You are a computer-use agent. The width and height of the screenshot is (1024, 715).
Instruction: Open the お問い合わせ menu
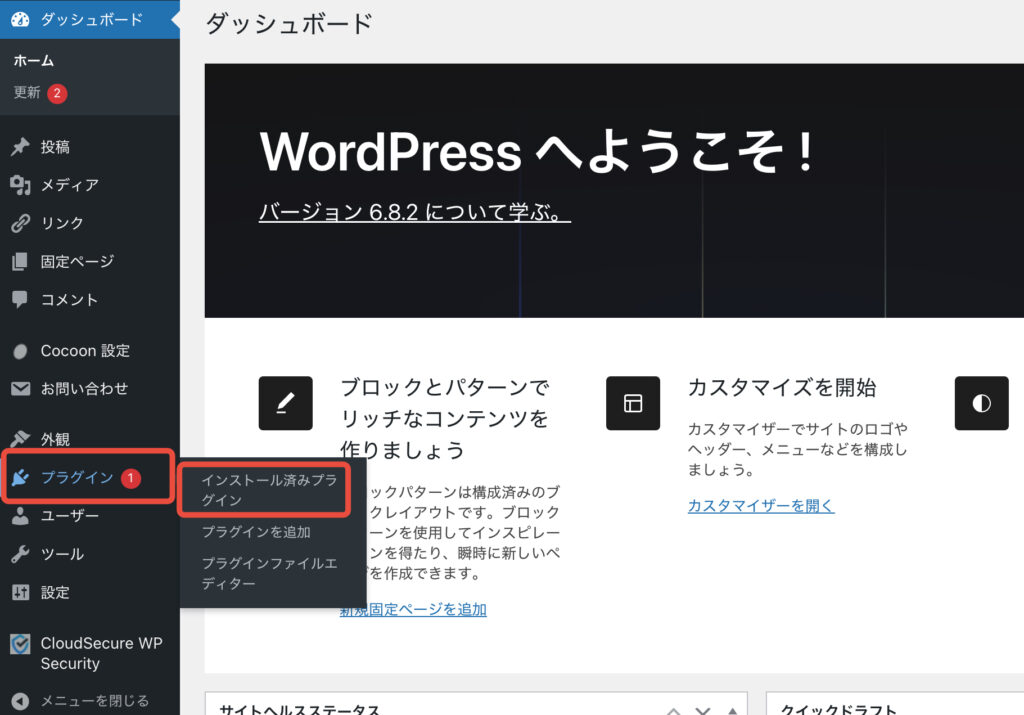click(89, 389)
